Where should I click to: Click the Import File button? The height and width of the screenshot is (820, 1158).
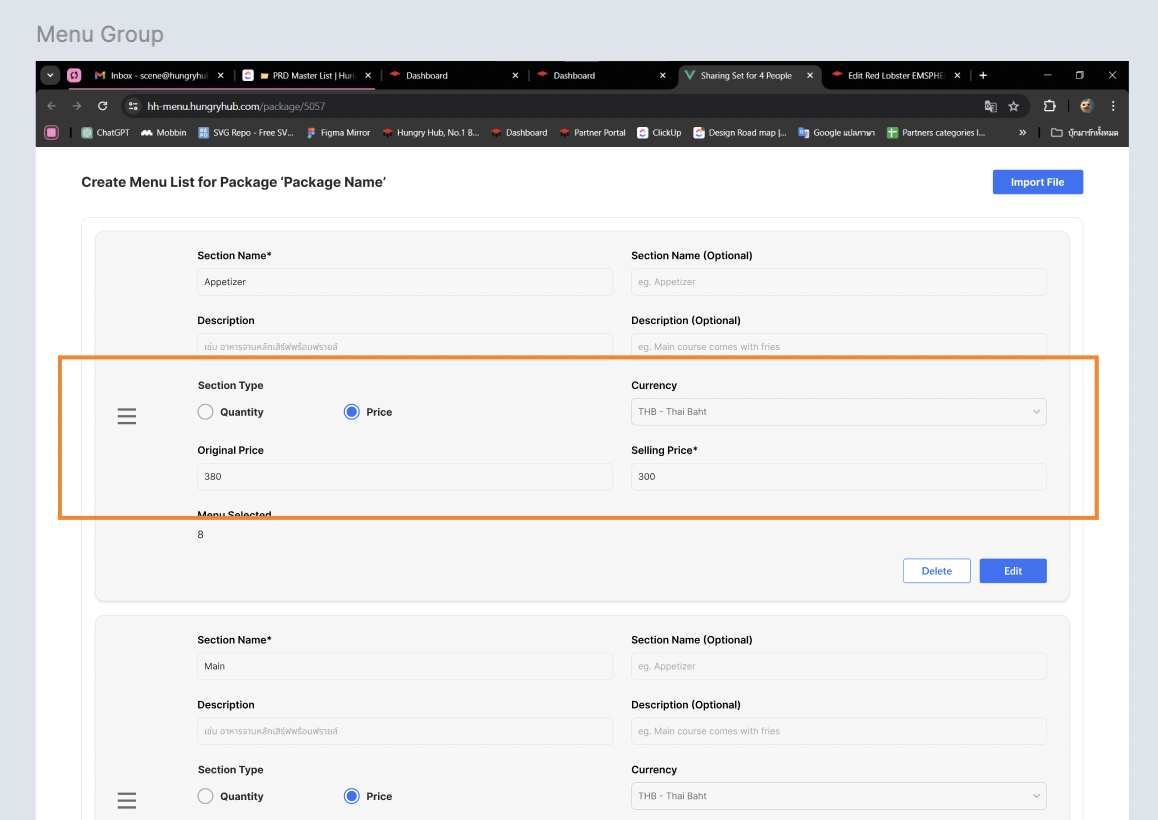click(1037, 182)
